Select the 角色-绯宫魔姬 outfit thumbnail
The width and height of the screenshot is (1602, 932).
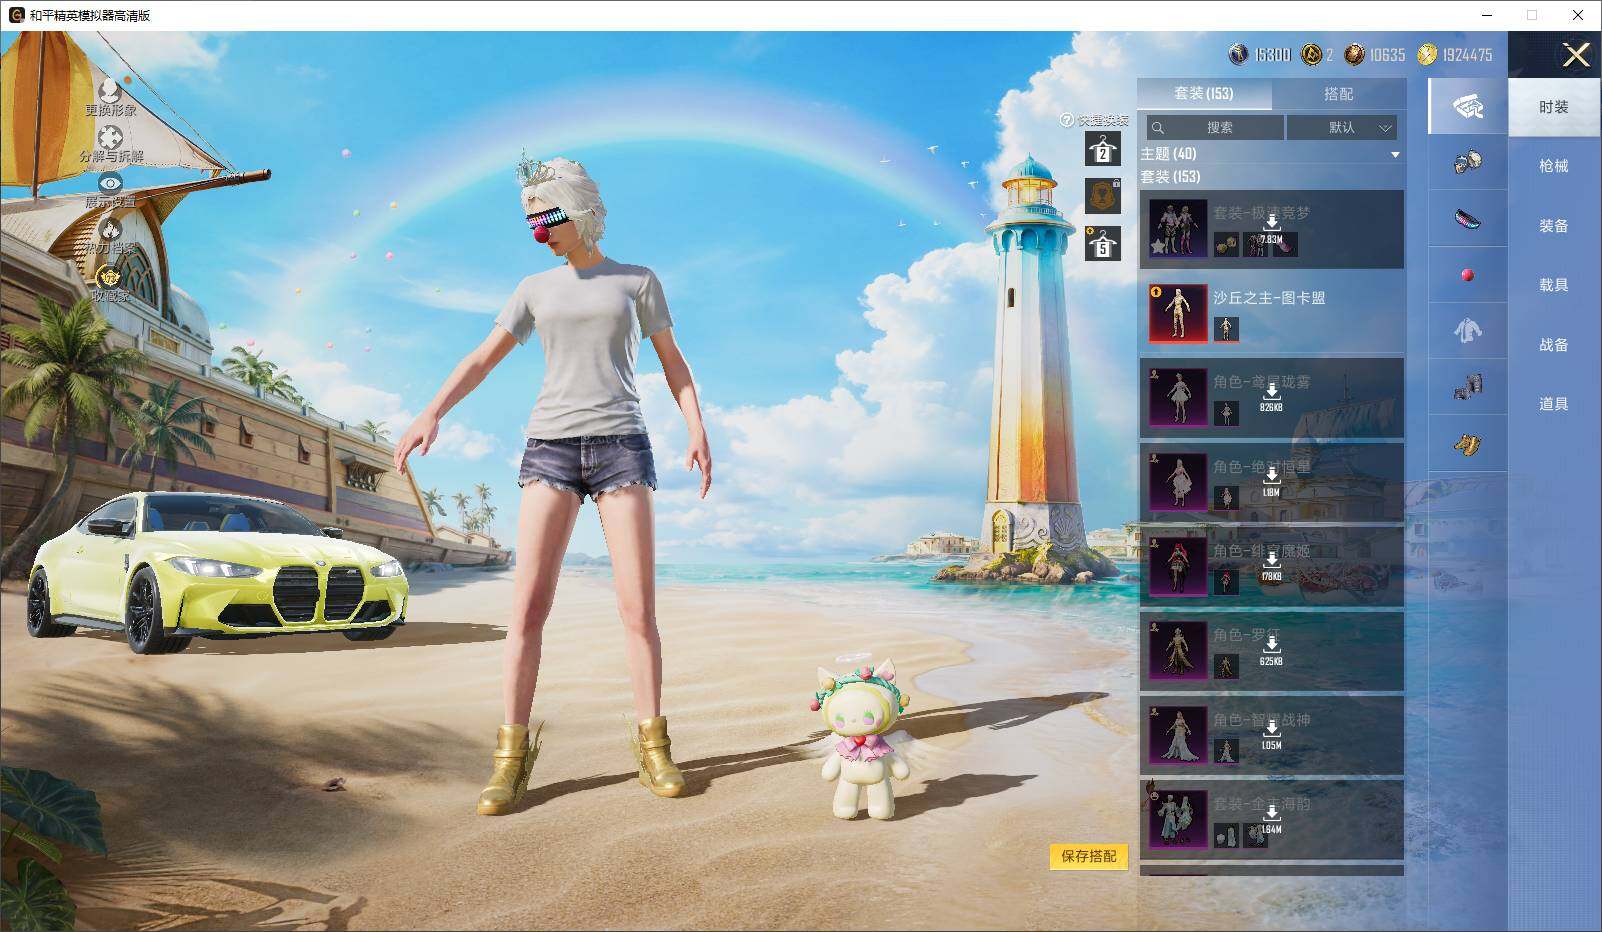[1178, 566]
